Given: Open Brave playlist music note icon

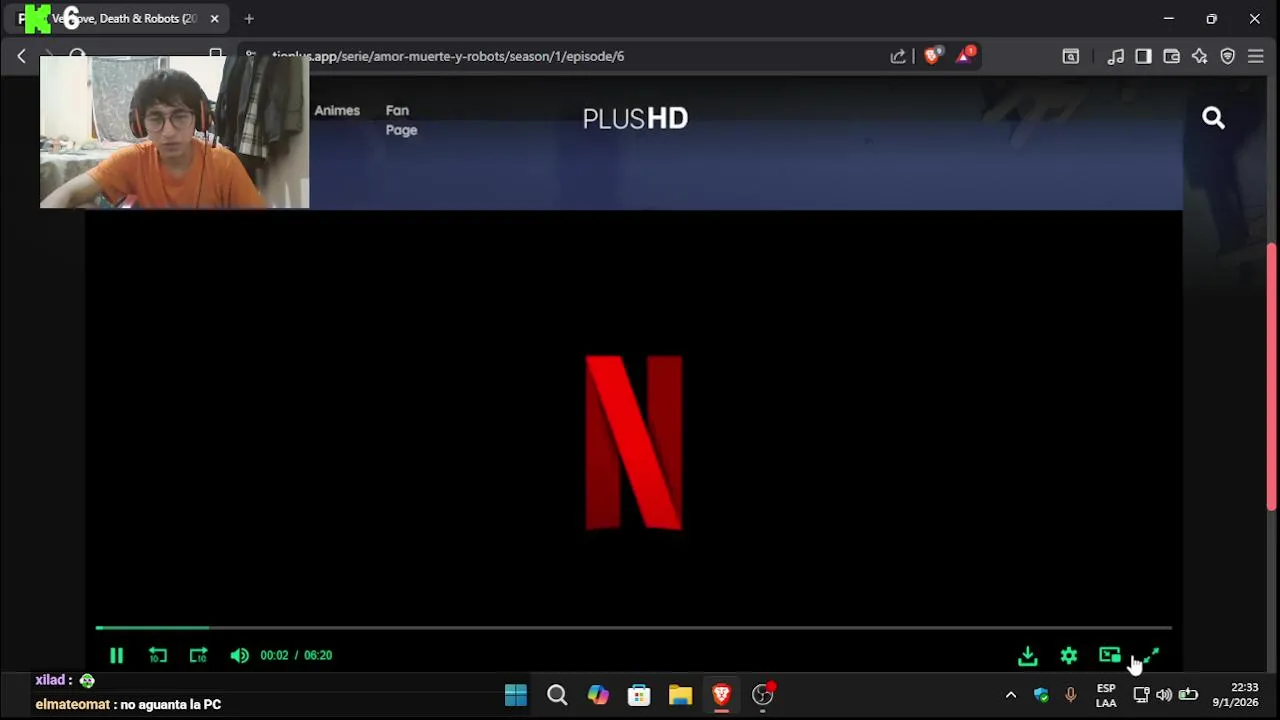Looking at the screenshot, I should 1116,56.
